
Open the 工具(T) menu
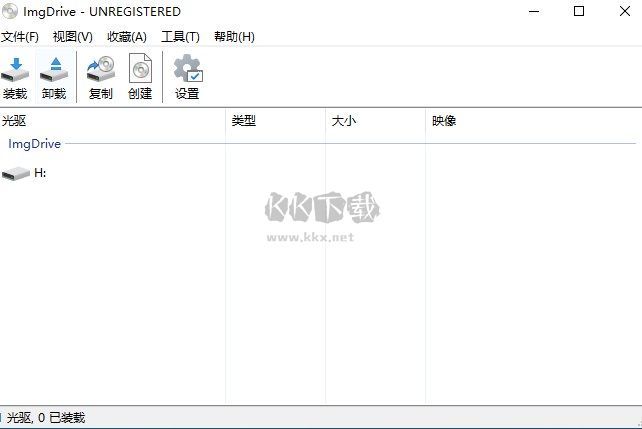pyautogui.click(x=180, y=37)
